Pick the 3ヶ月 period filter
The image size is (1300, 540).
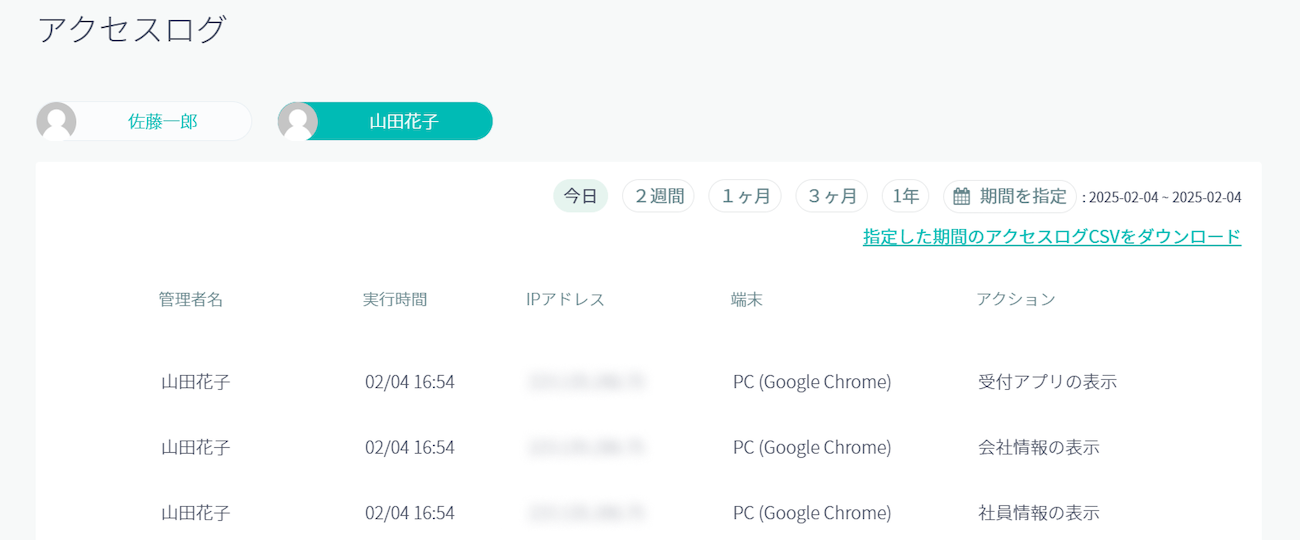[831, 196]
